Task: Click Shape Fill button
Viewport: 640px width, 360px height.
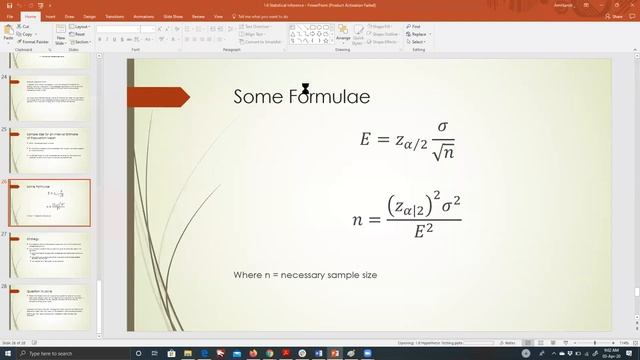Action: pyautogui.click(x=379, y=27)
